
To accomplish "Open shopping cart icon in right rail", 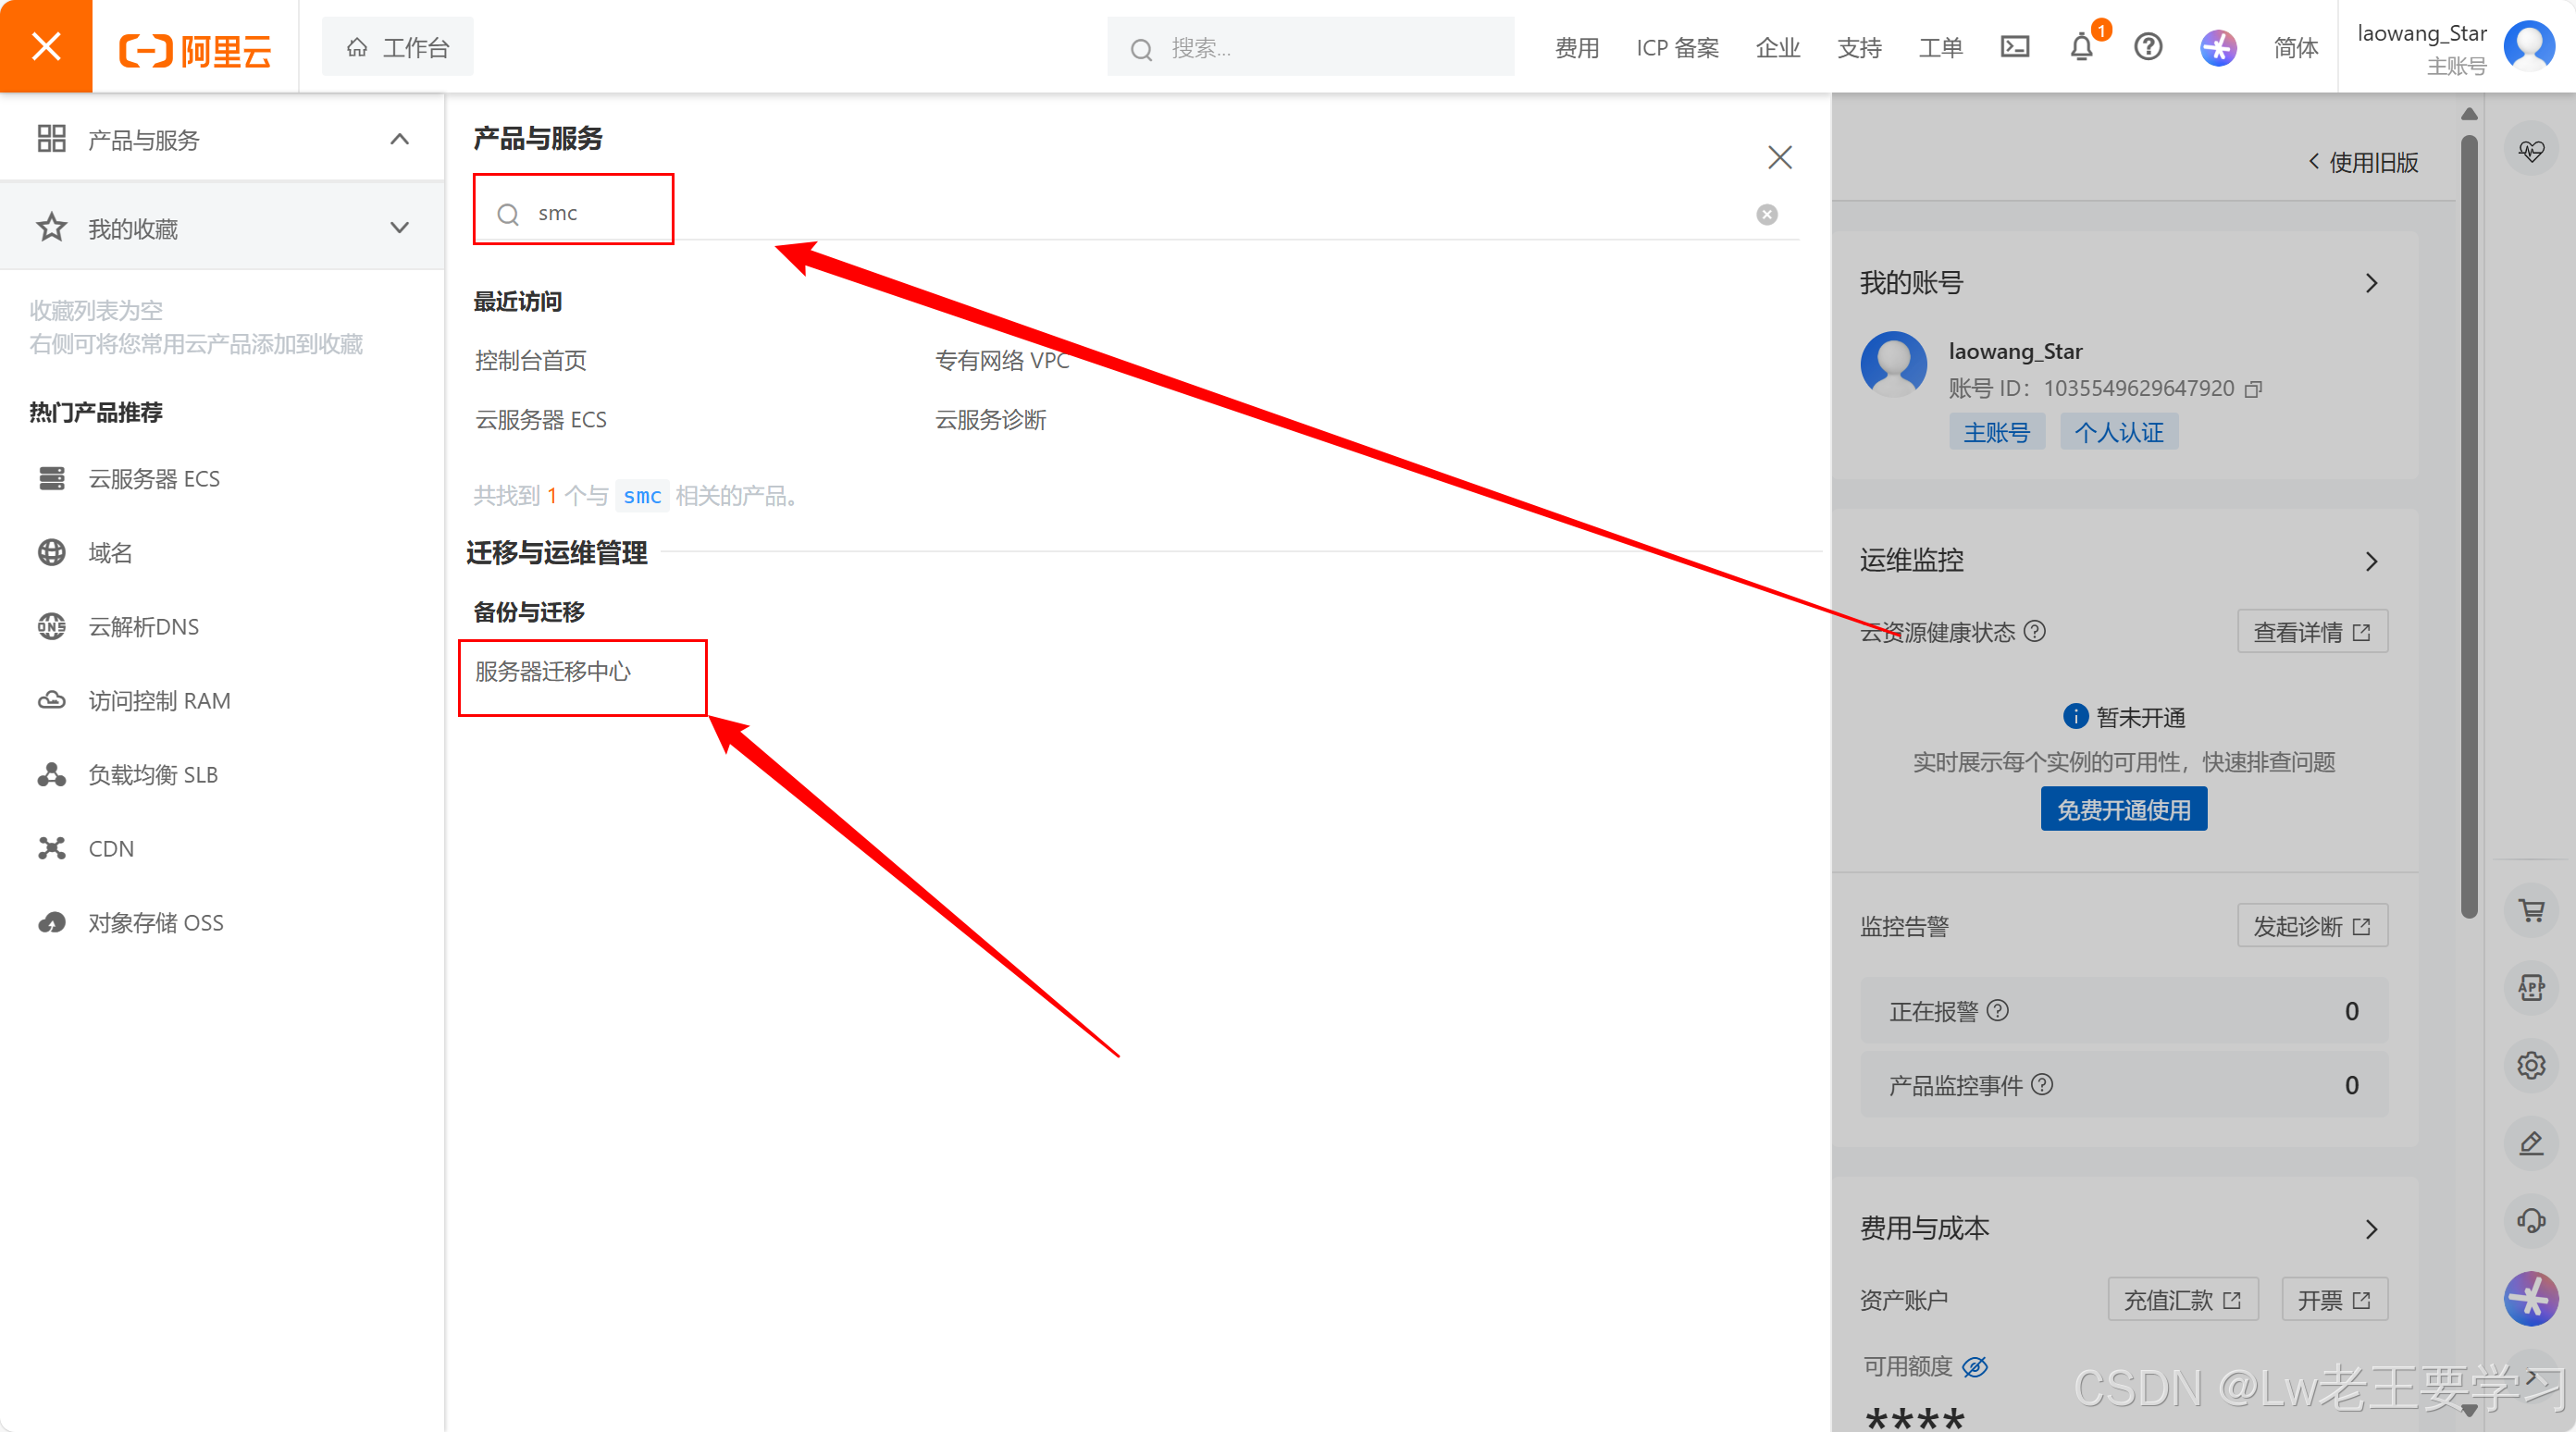I will point(2531,910).
